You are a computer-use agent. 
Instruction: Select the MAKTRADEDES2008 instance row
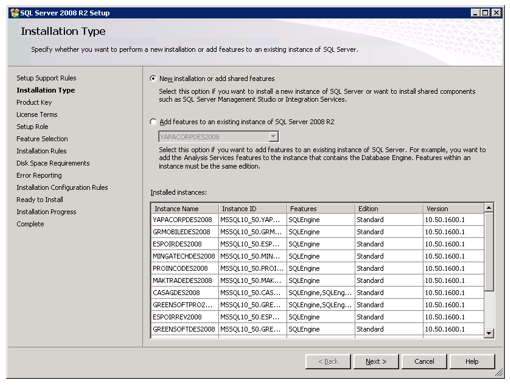[317, 281]
